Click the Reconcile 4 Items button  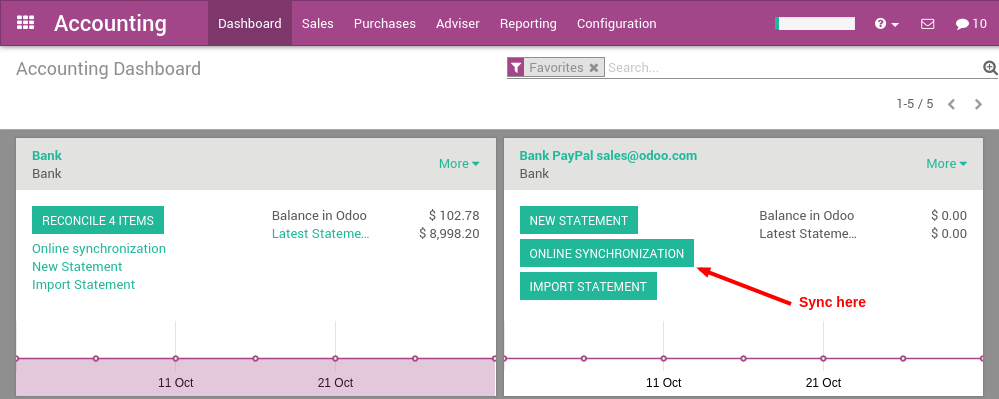[98, 220]
